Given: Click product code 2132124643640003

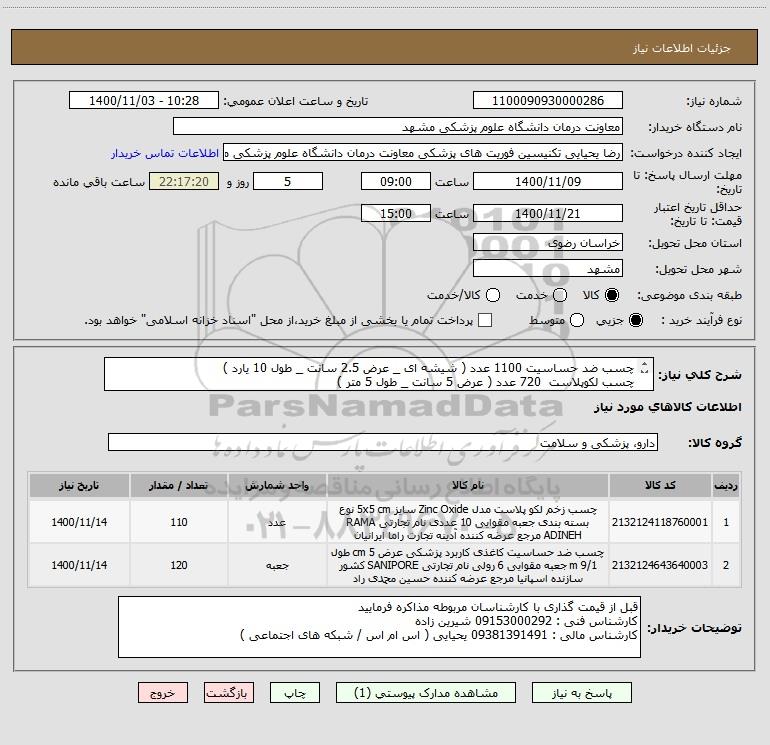Looking at the screenshot, I should click(660, 565).
